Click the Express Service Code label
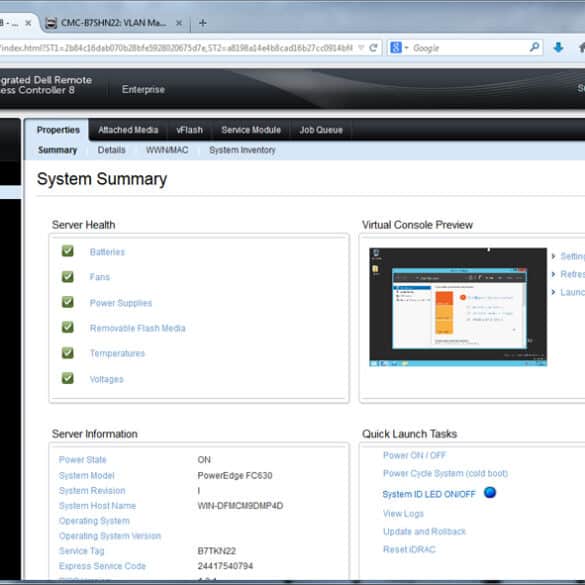The image size is (585, 585). tap(102, 566)
